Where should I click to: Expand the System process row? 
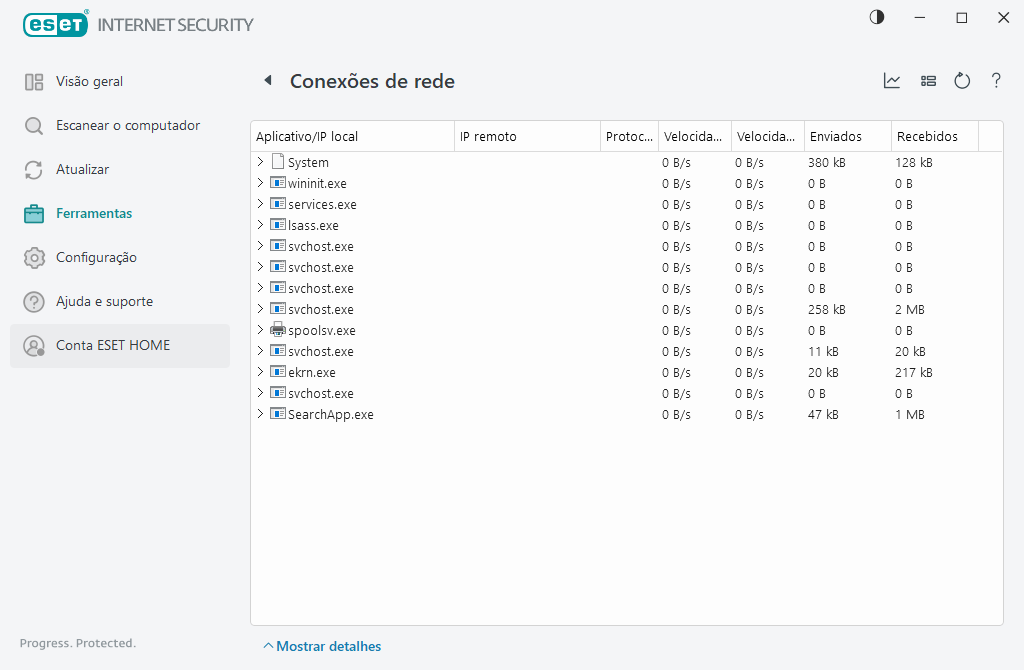coord(260,162)
